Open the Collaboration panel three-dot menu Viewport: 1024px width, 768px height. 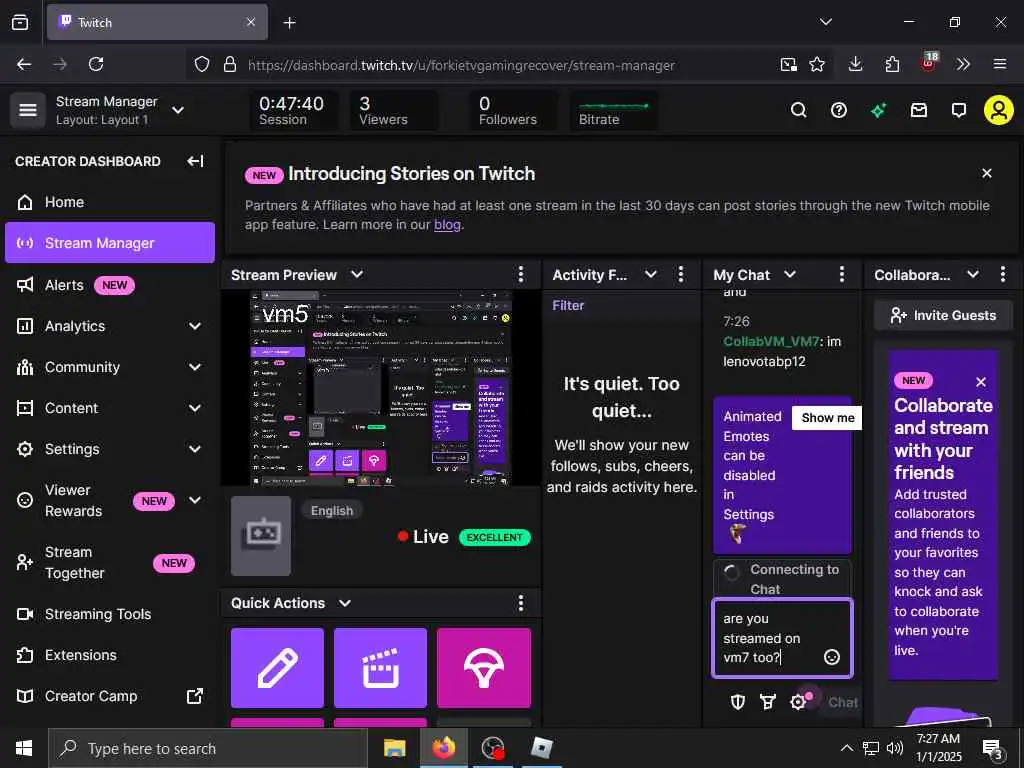tap(1003, 274)
